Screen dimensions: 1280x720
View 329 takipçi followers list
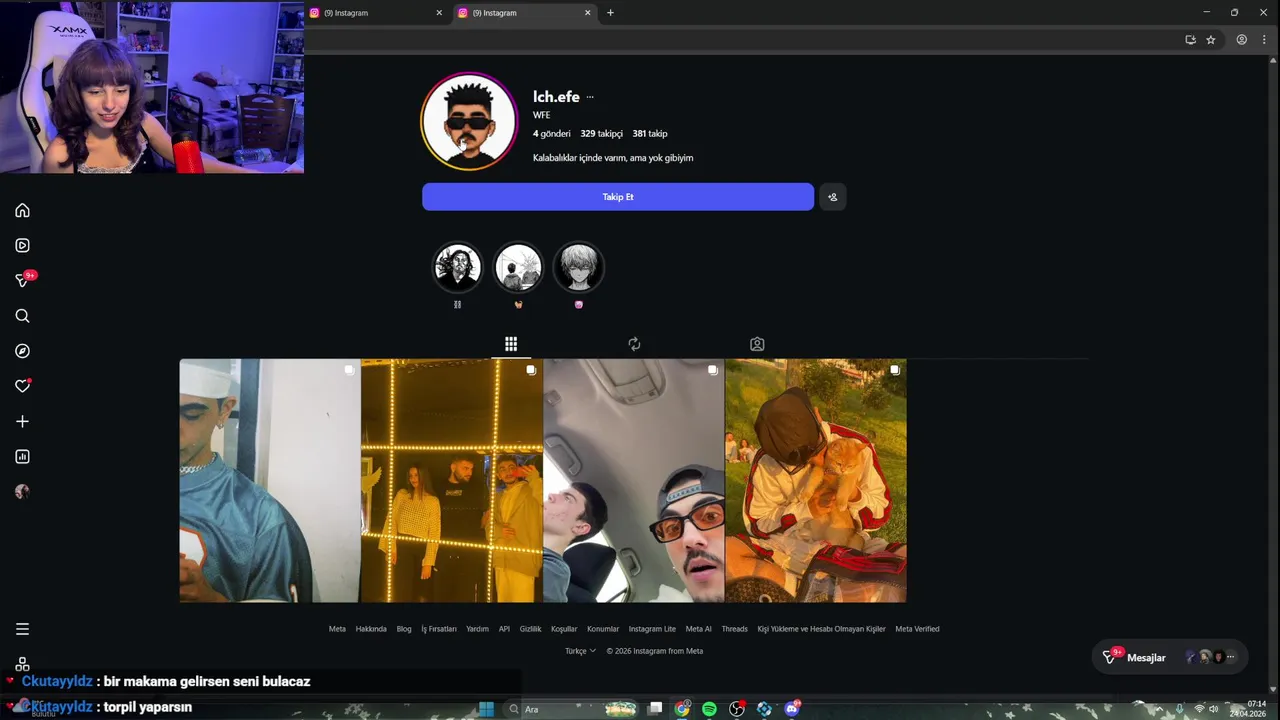coord(601,134)
